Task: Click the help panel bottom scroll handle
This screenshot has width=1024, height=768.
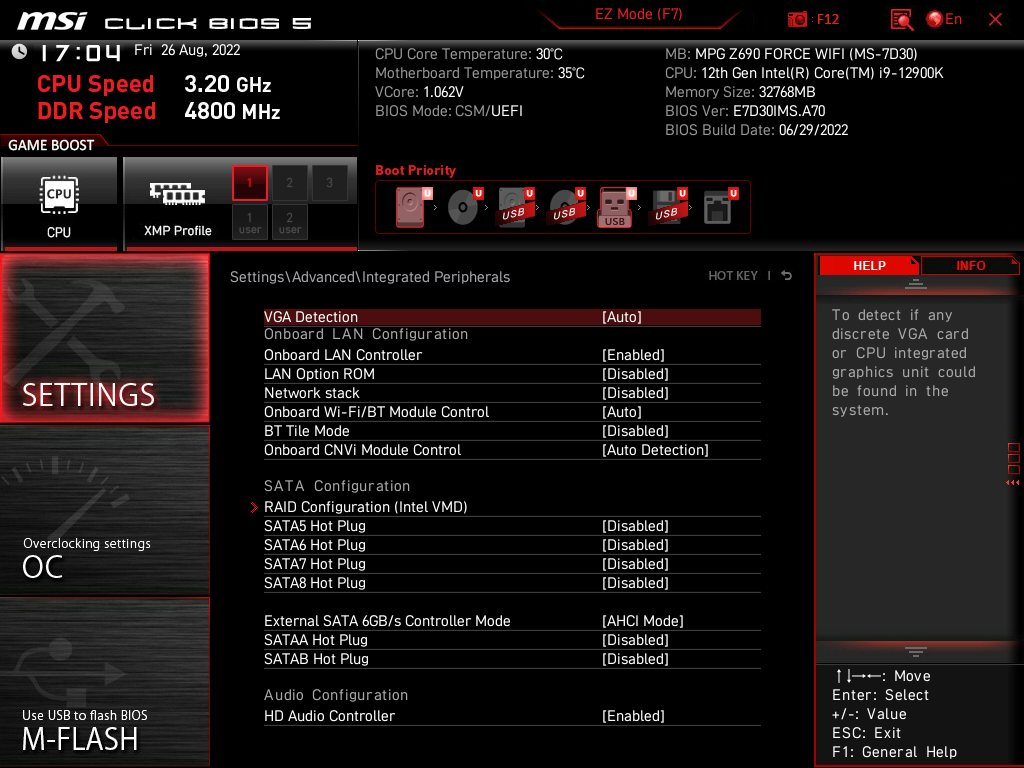Action: coord(916,652)
